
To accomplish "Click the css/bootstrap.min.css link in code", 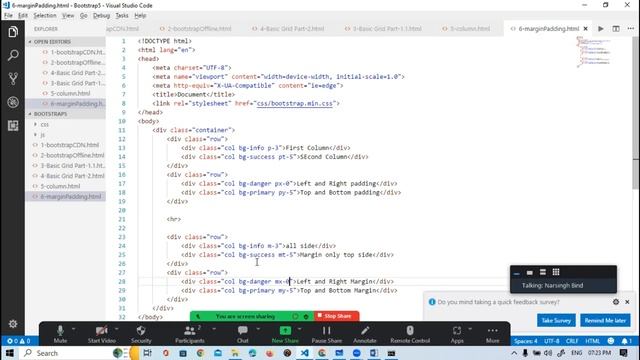I will click(294, 104).
